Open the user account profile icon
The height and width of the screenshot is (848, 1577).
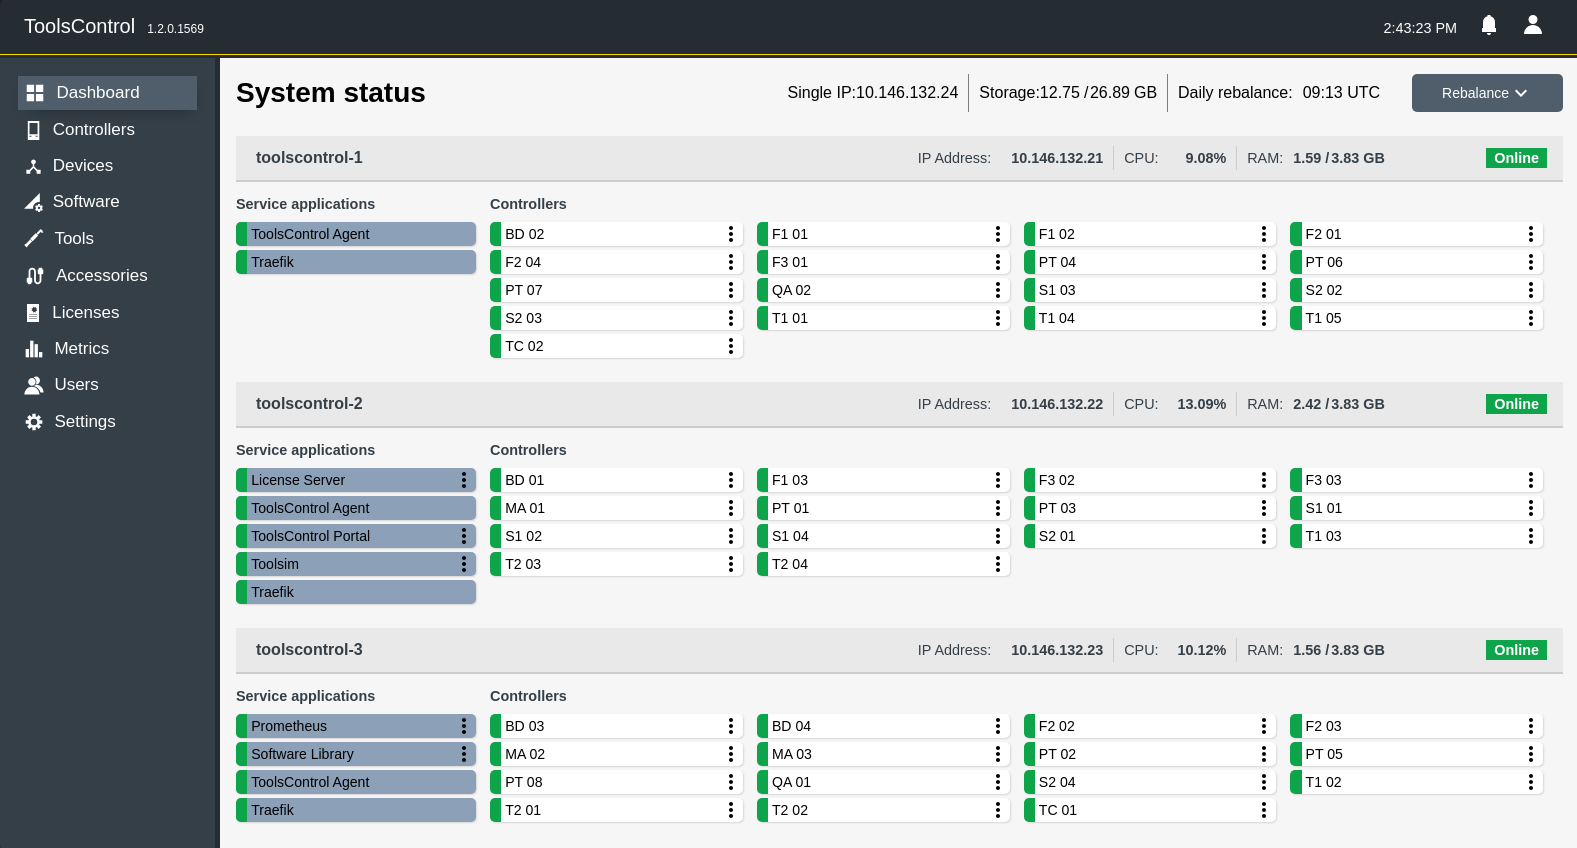click(1533, 25)
